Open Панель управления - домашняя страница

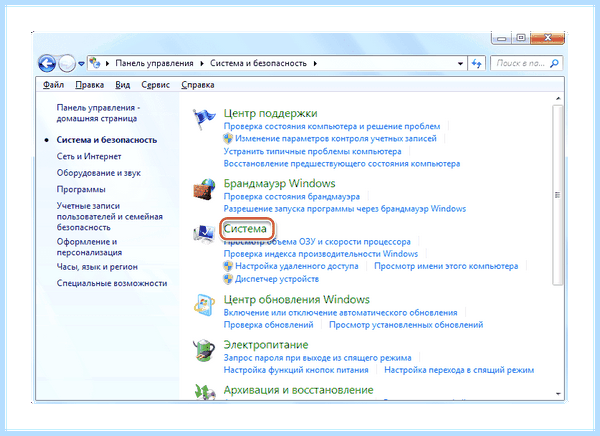coord(98,113)
